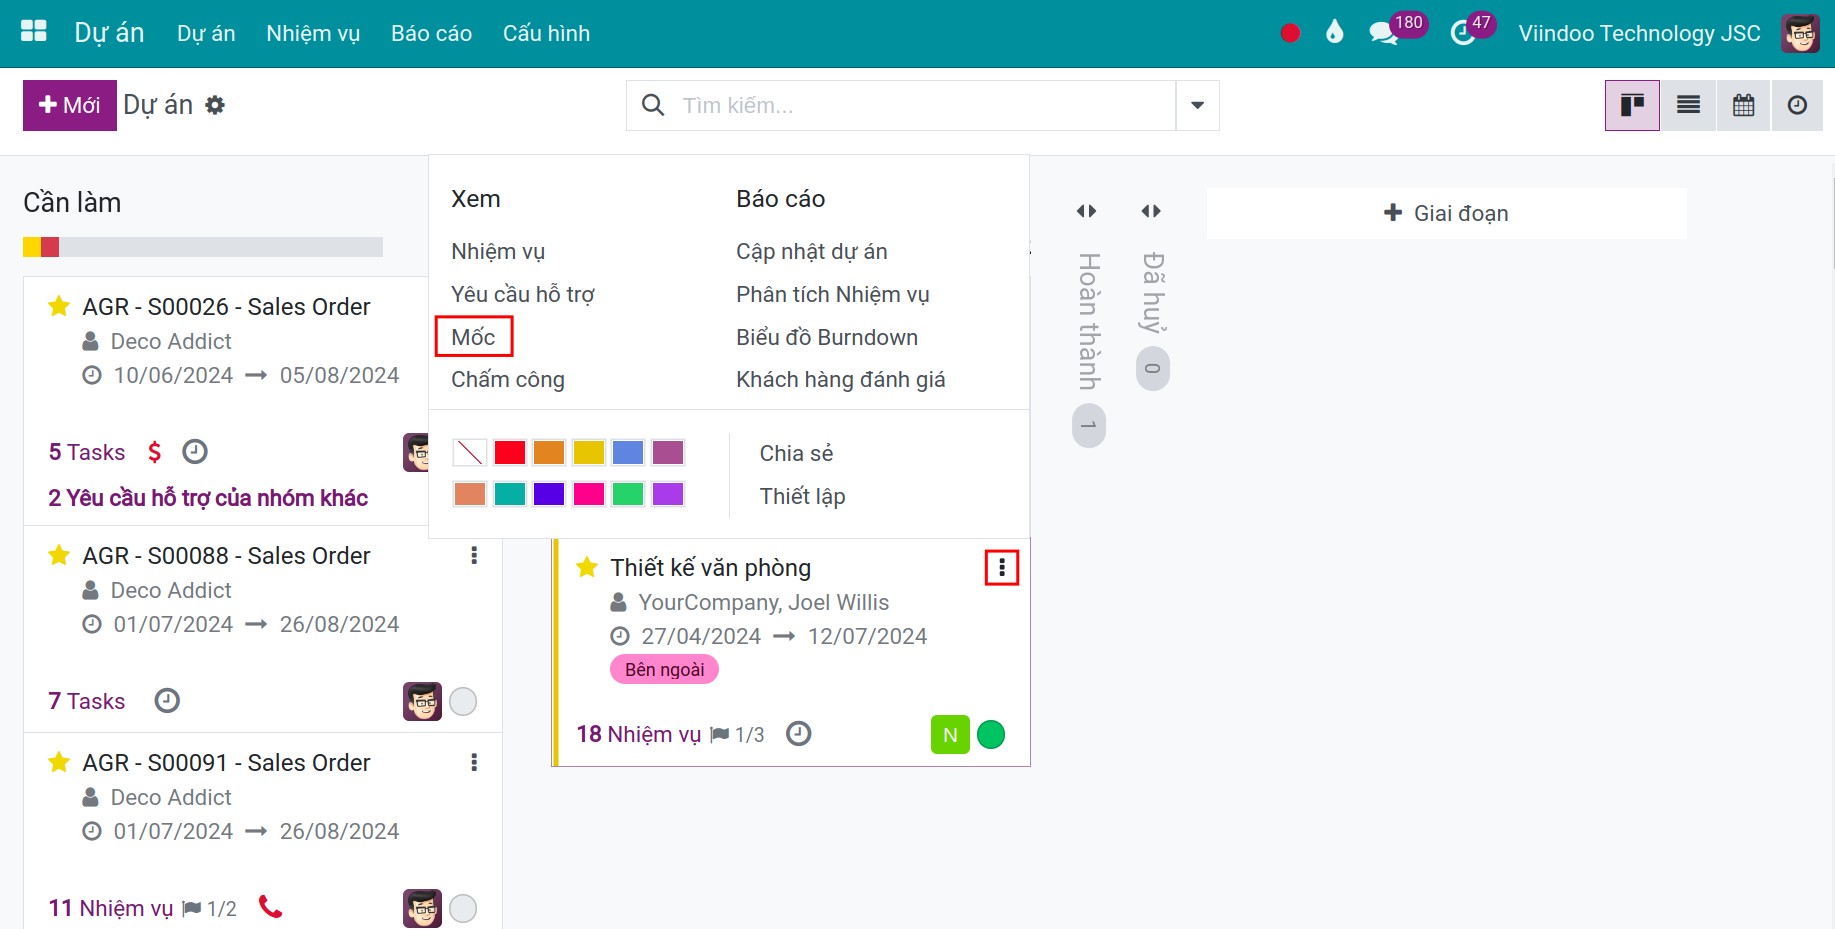The image size is (1835, 929).
Task: Click the Bên ngoài tag
Action: click(664, 670)
